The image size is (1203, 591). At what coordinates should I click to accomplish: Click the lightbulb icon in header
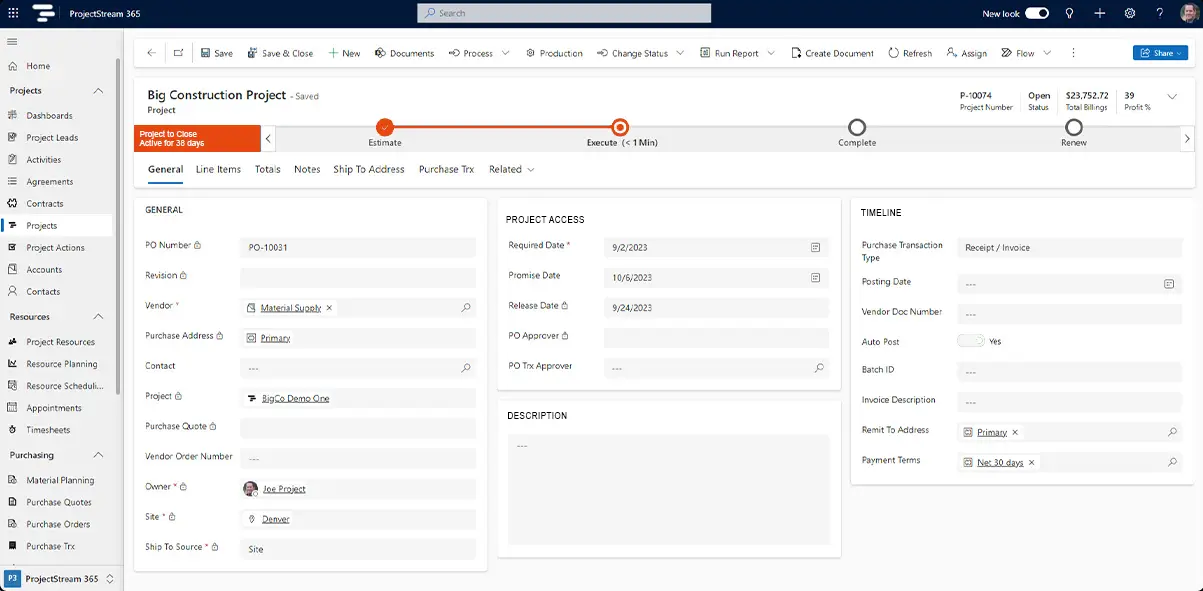tap(1069, 13)
